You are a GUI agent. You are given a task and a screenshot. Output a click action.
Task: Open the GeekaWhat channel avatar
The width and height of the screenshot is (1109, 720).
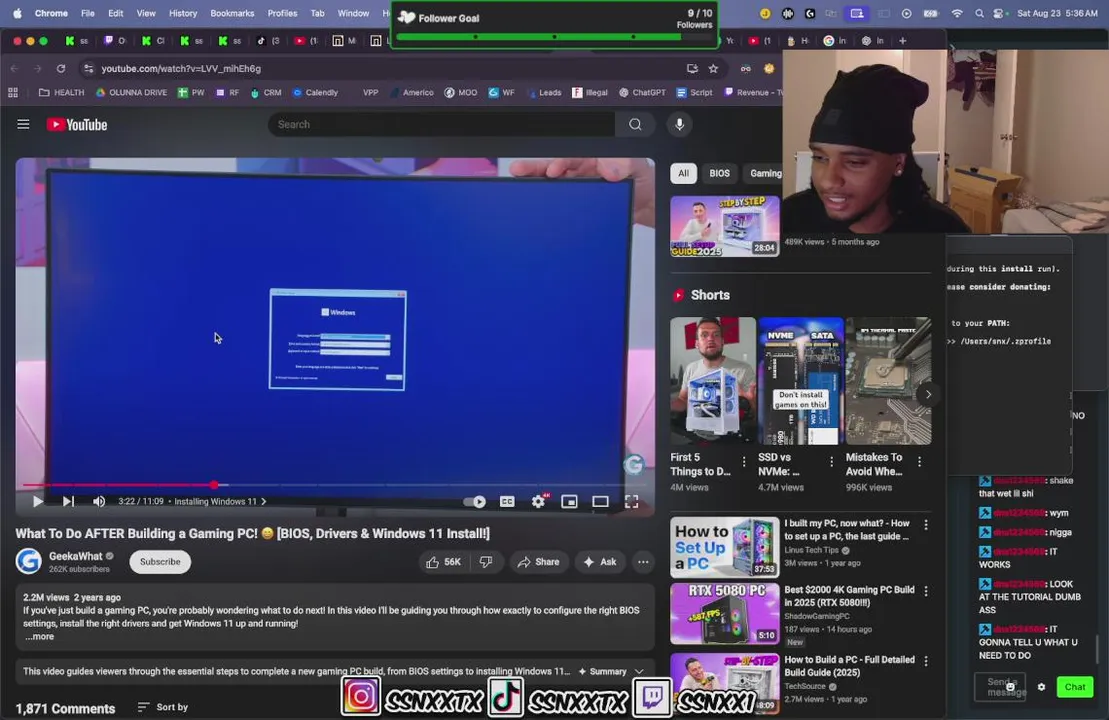28,562
